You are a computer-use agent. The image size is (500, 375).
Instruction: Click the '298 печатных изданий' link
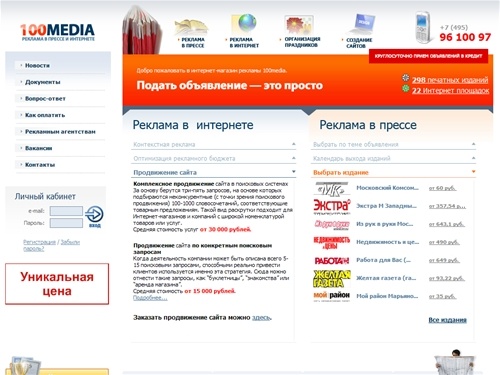click(450, 80)
